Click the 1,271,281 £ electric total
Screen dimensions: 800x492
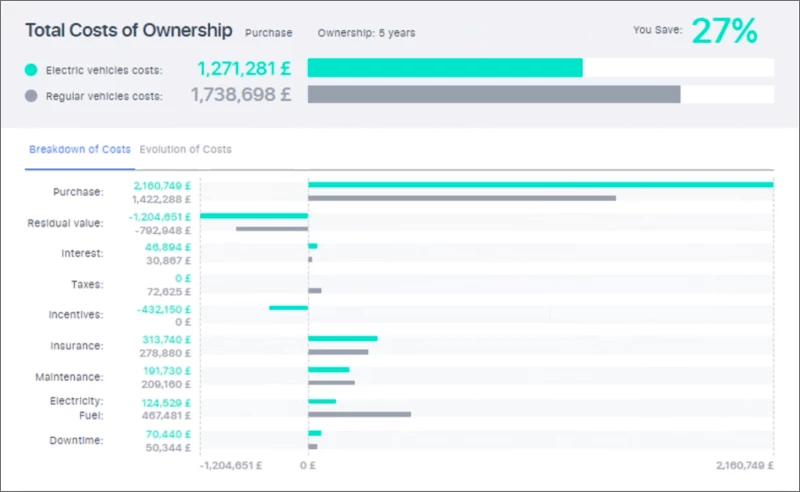point(244,68)
